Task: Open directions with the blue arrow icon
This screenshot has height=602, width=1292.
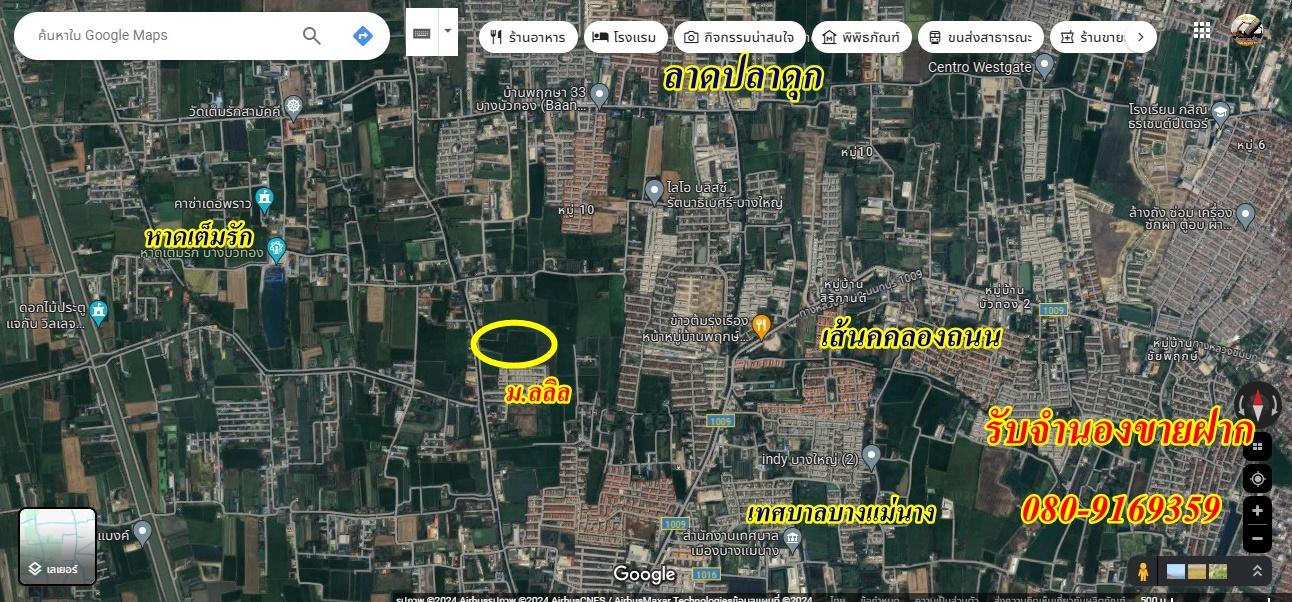Action: [363, 36]
